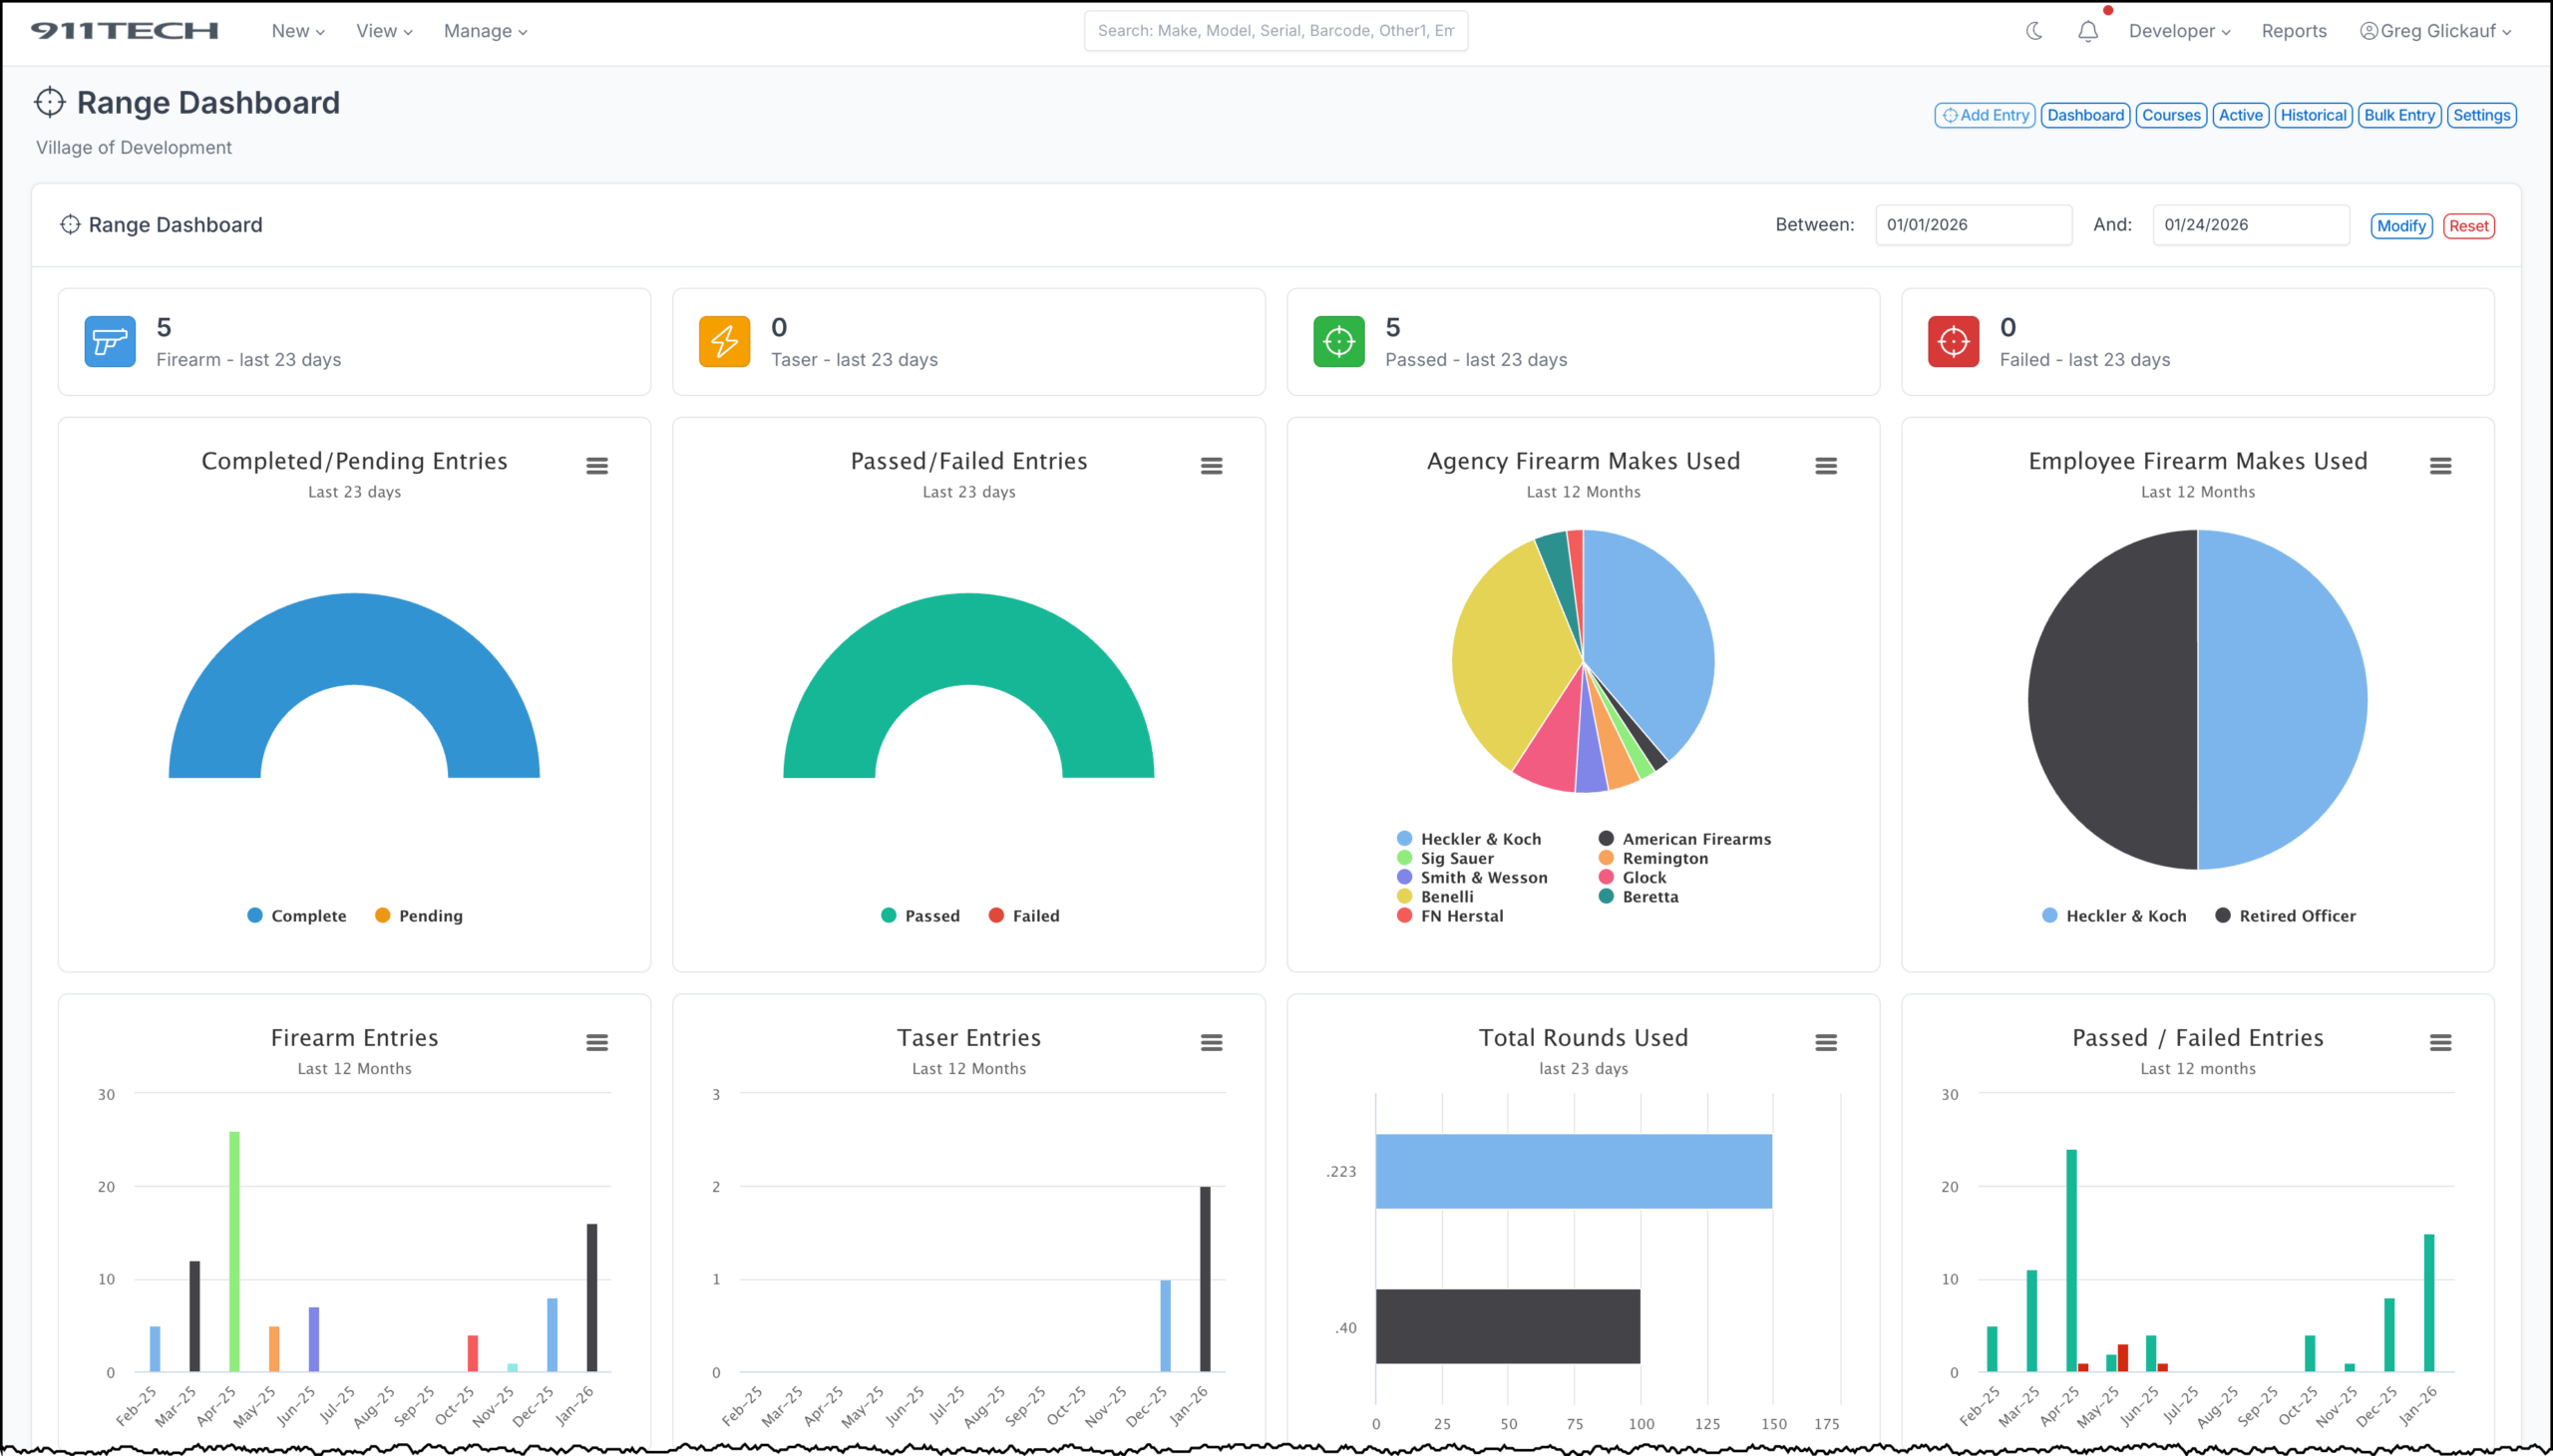Viewport: 2553px width, 1456px height.
Task: Click the Modify date button
Action: click(x=2400, y=226)
